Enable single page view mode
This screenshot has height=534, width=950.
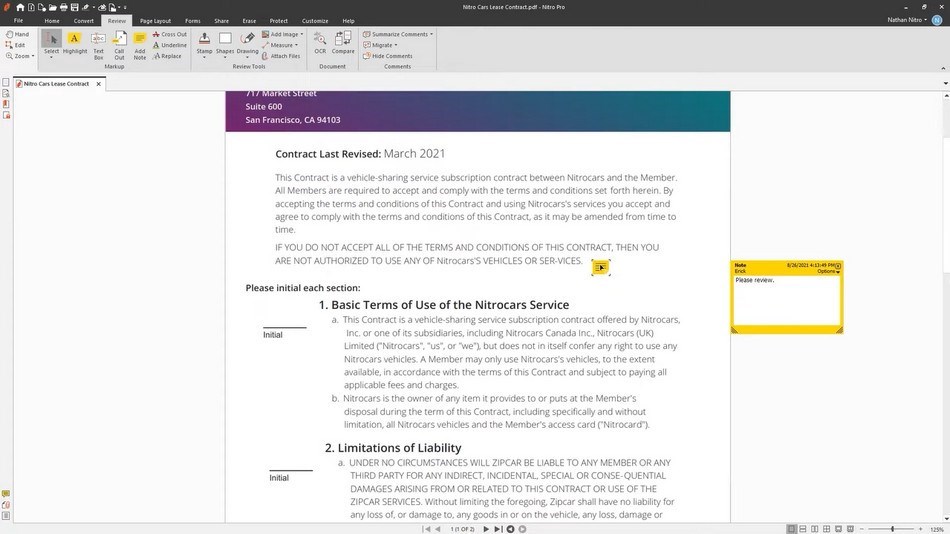coord(791,528)
